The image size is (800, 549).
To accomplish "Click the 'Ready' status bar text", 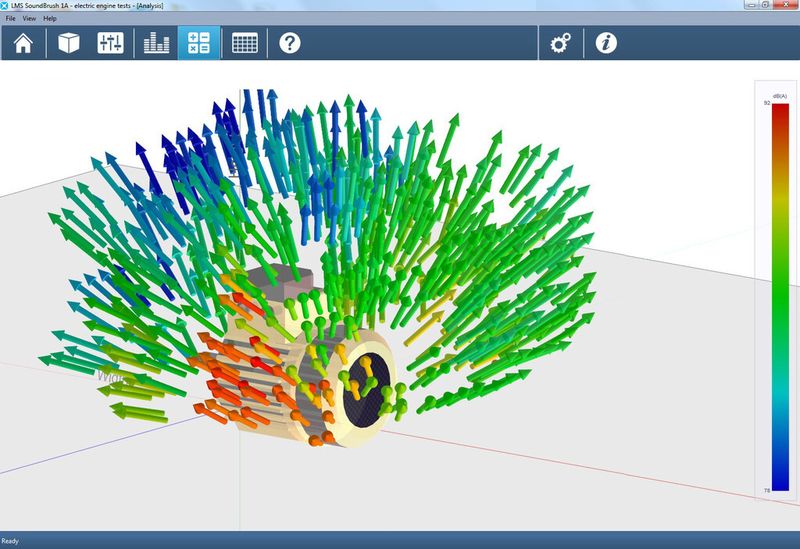I will point(10,541).
